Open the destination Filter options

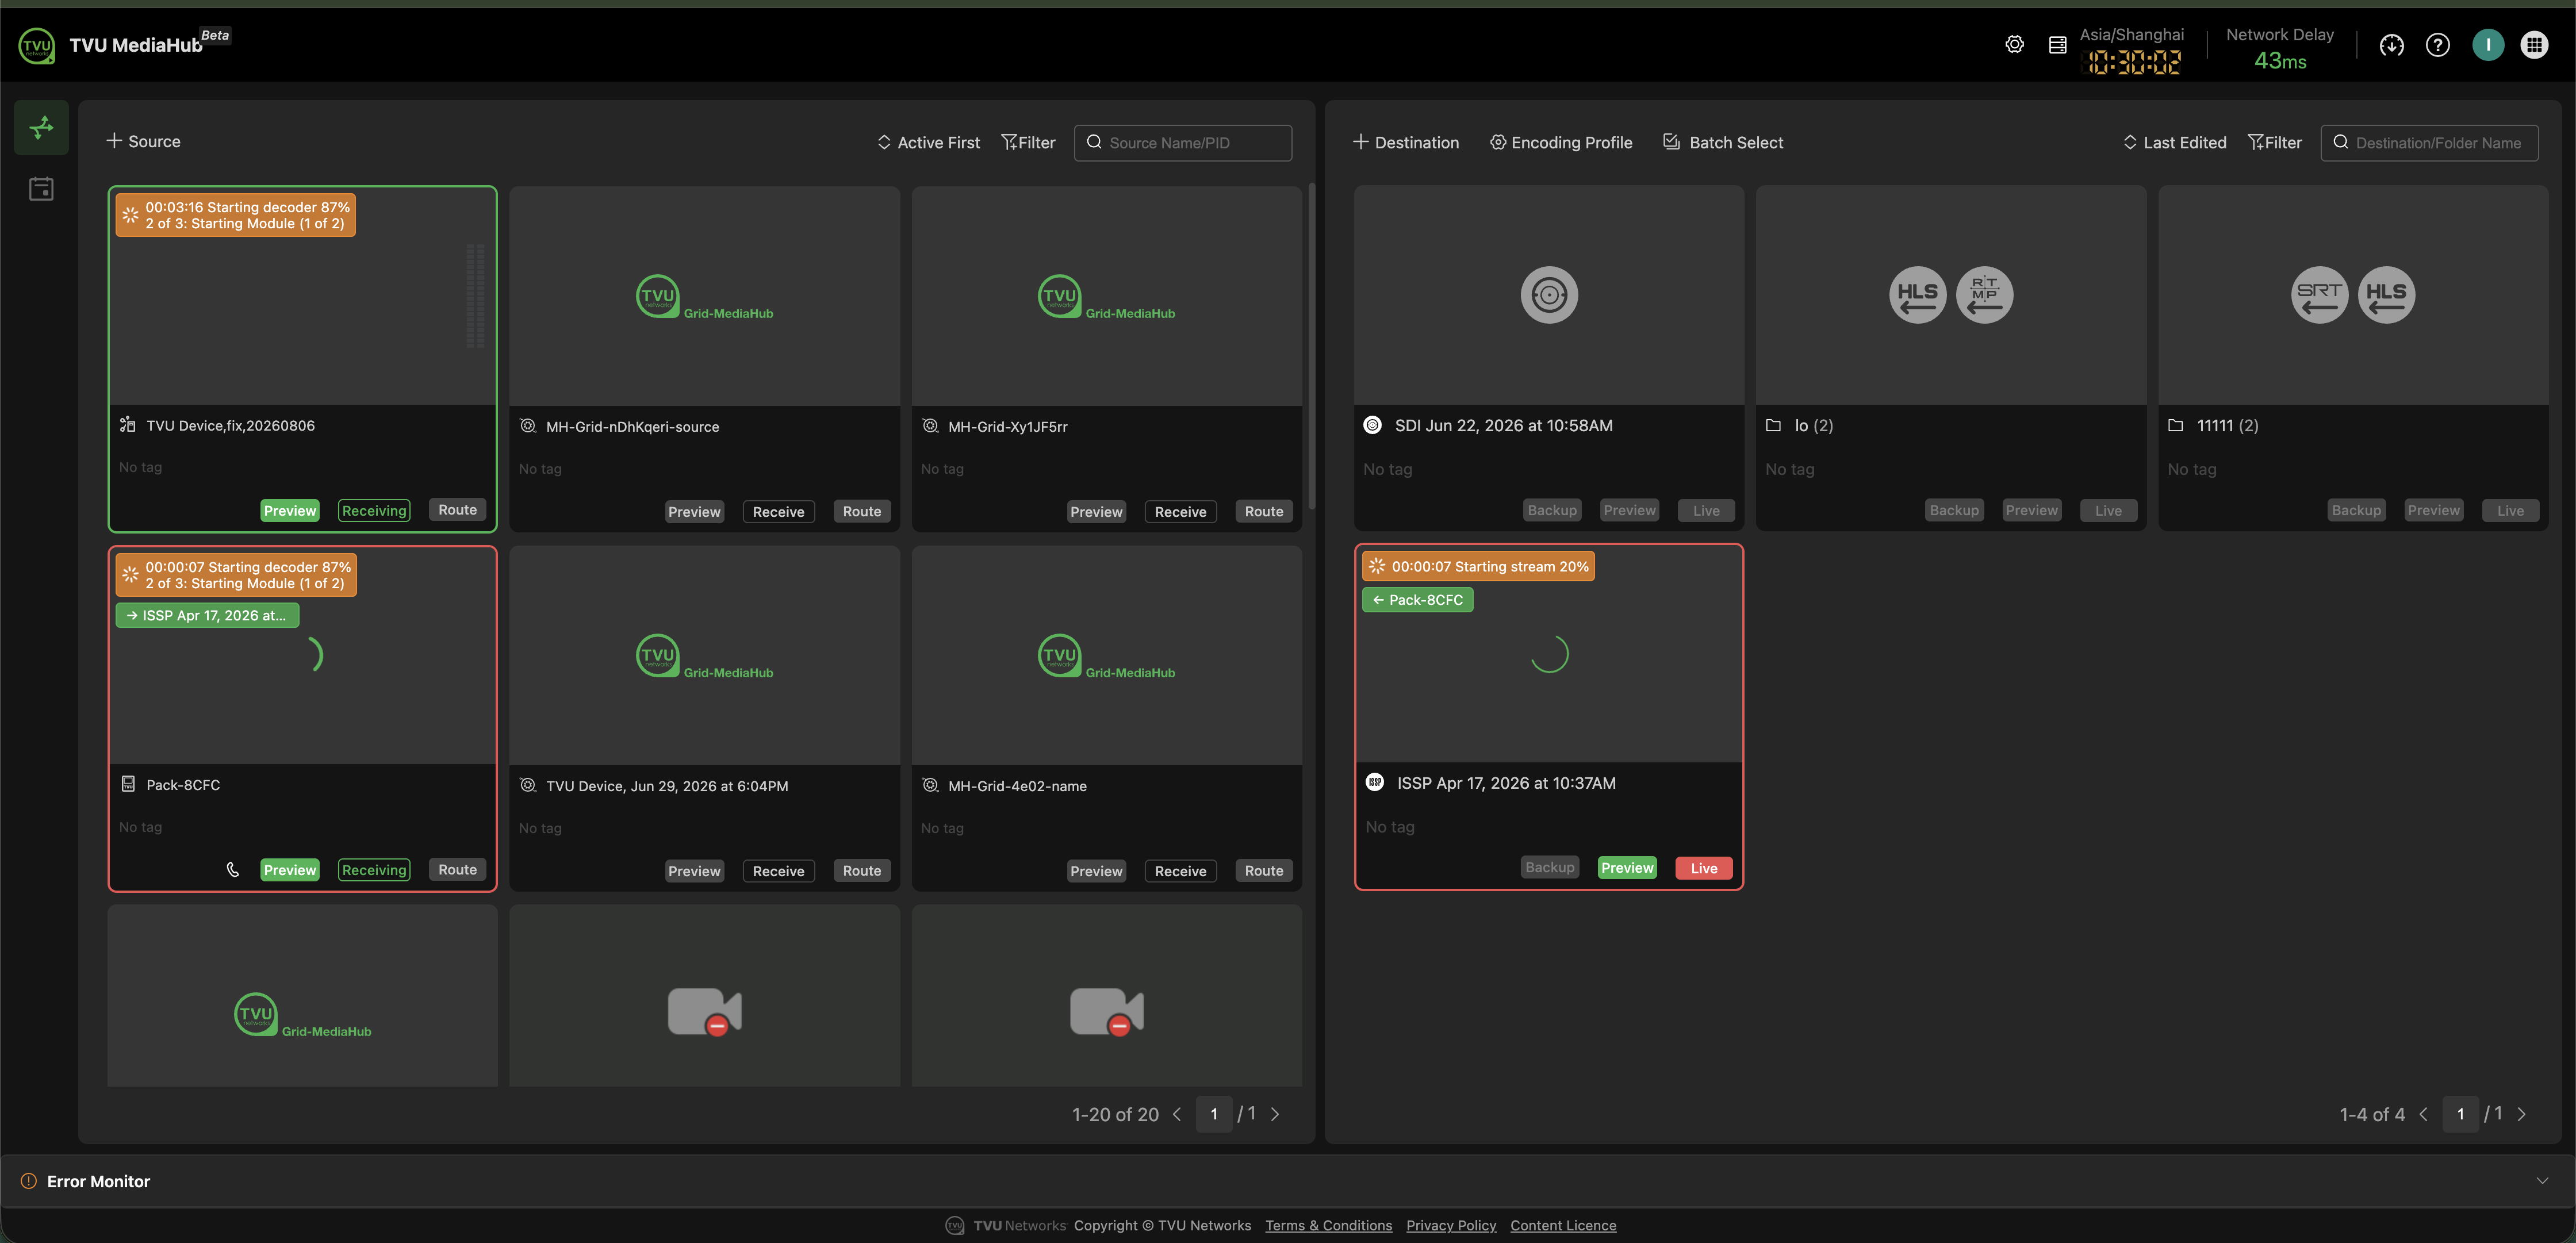pyautogui.click(x=2274, y=142)
